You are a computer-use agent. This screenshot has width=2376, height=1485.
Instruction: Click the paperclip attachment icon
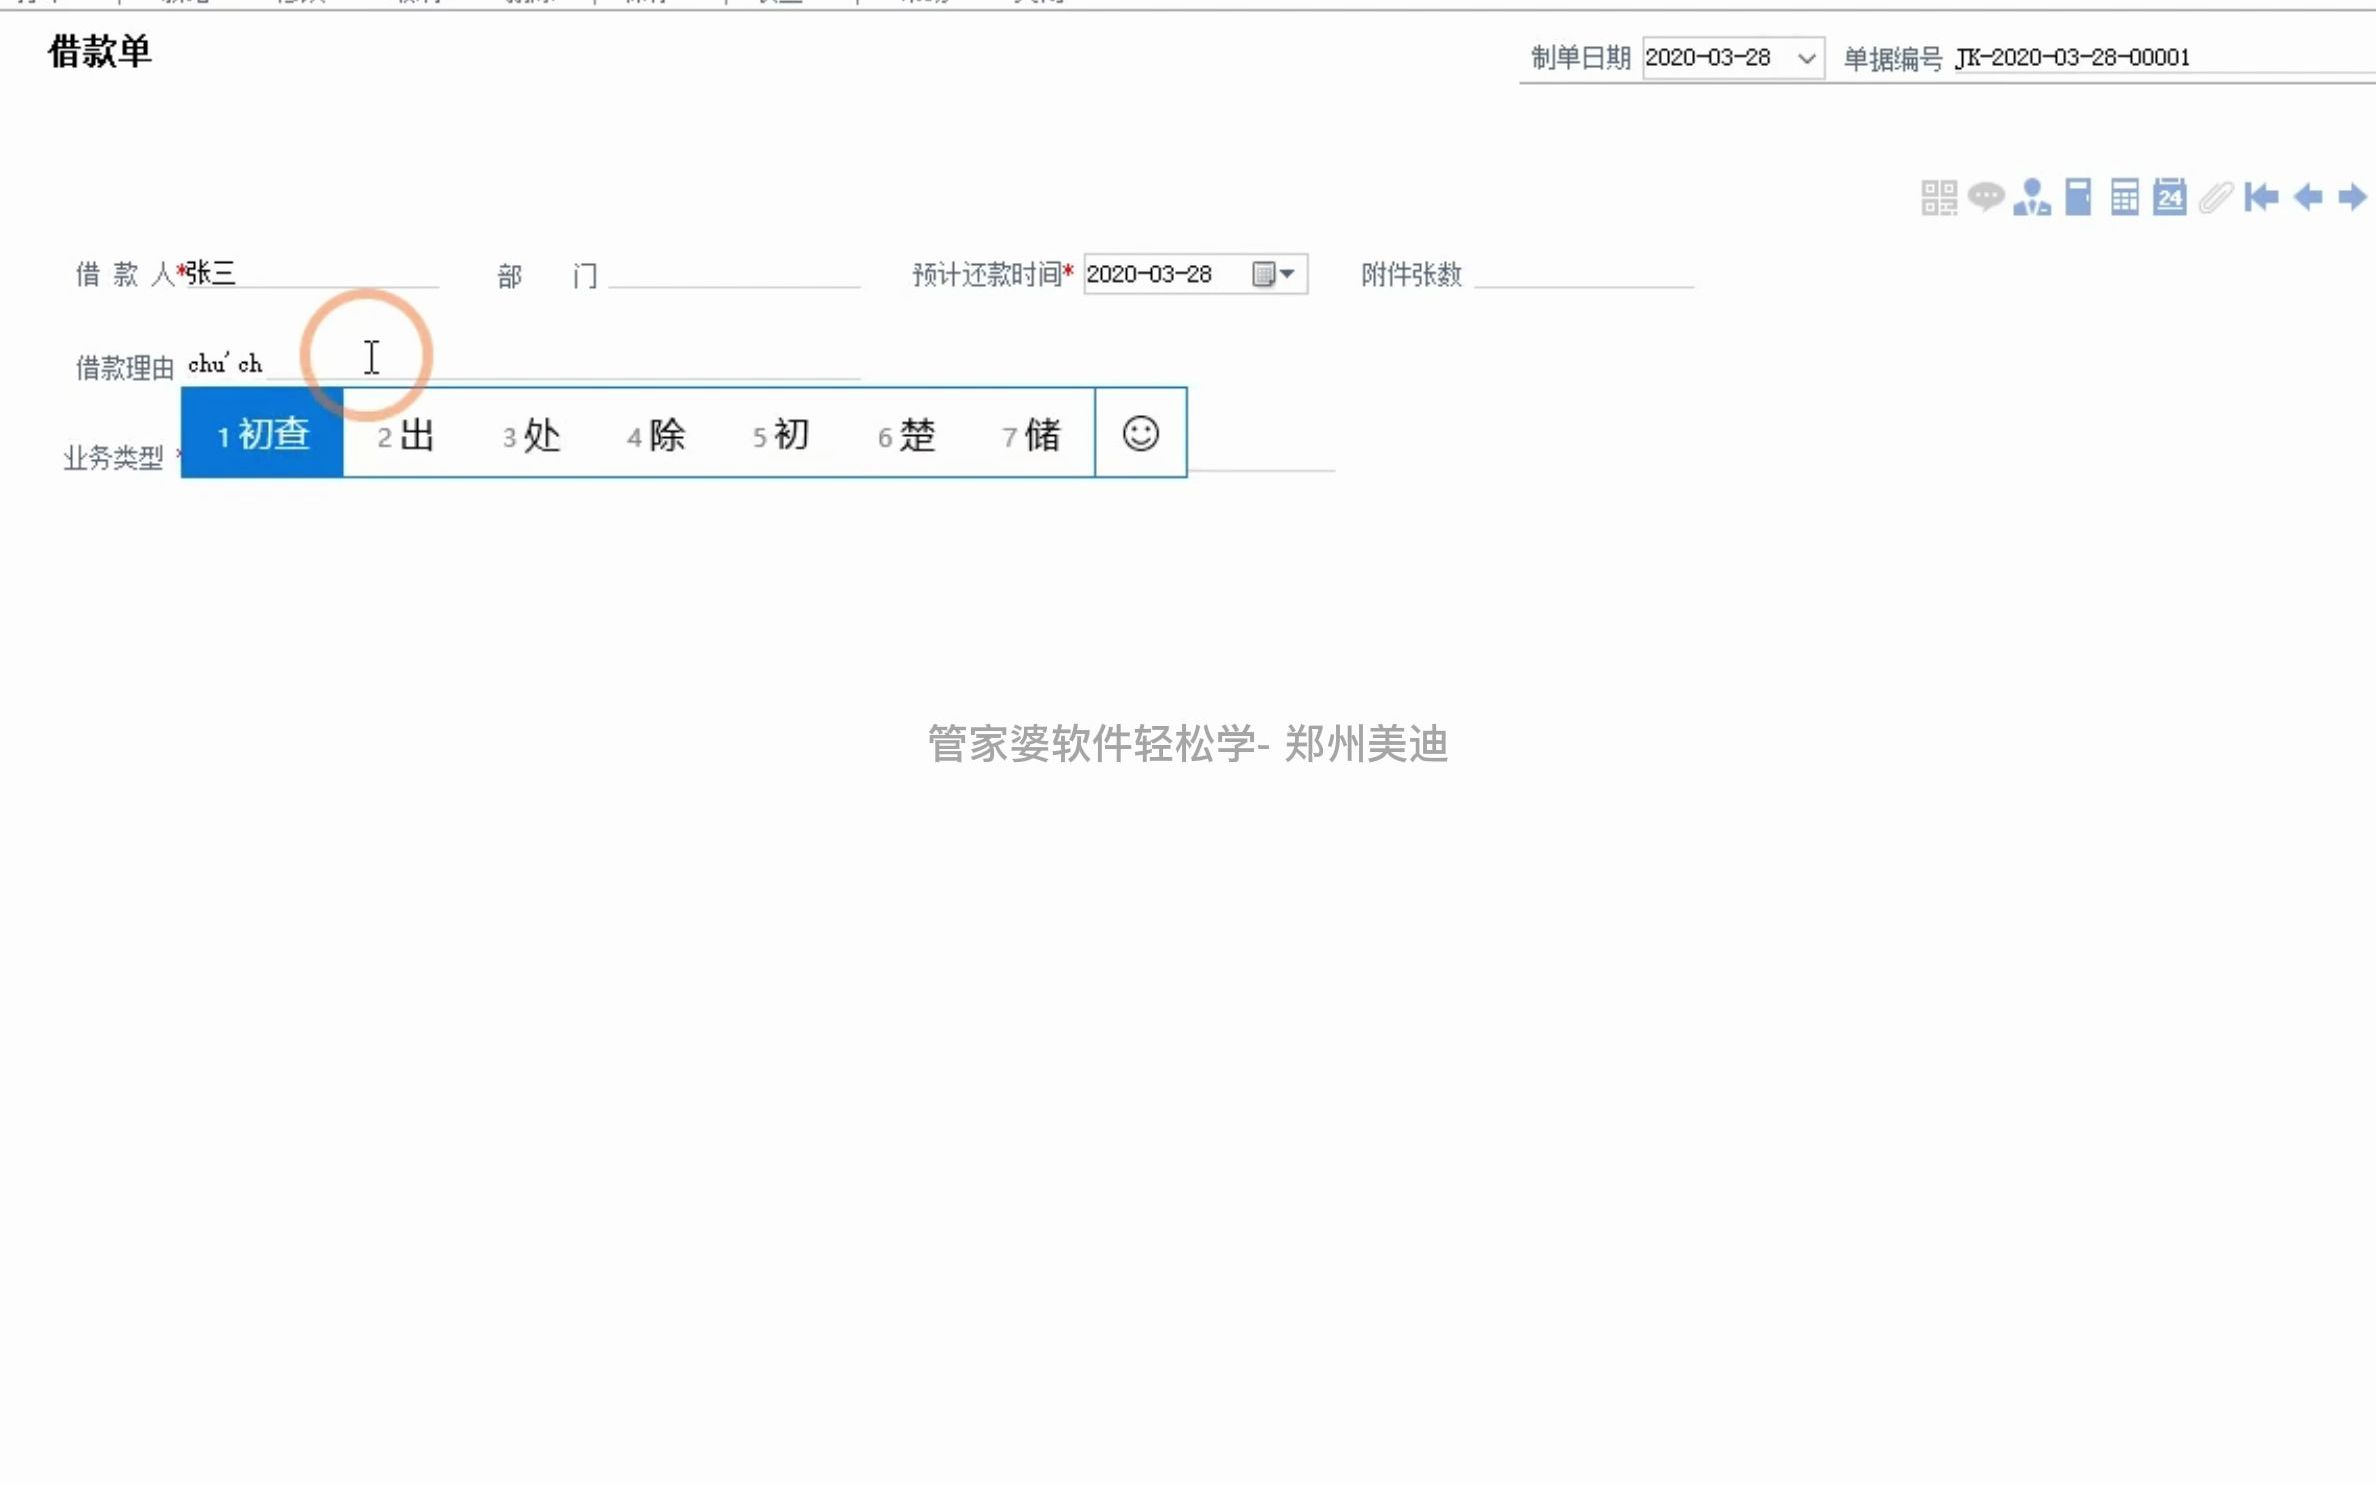[2215, 197]
